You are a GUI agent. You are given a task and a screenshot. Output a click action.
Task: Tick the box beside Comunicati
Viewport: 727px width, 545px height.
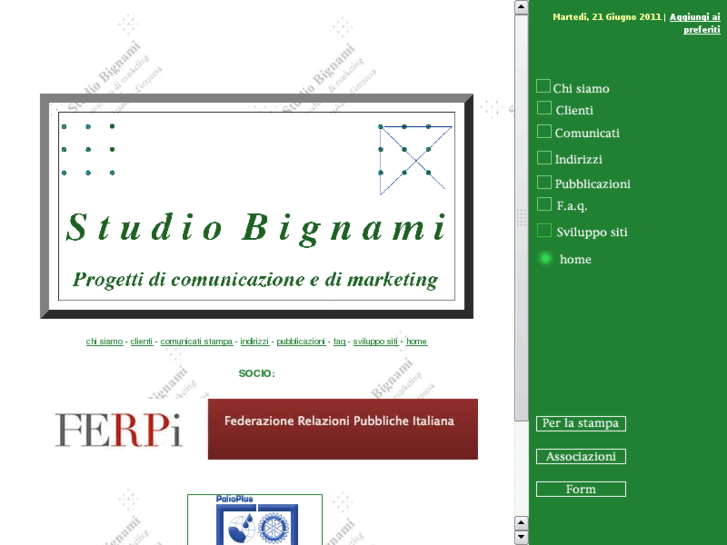(x=544, y=131)
